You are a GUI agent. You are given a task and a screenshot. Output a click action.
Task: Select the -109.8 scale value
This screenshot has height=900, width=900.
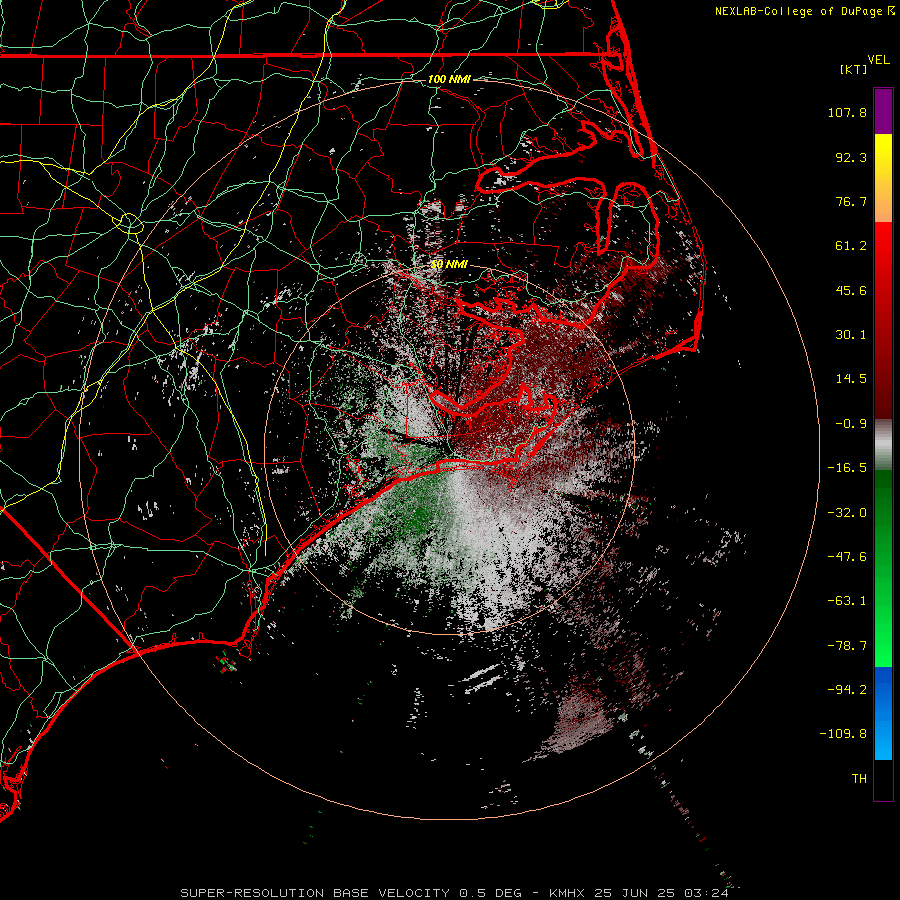click(843, 734)
